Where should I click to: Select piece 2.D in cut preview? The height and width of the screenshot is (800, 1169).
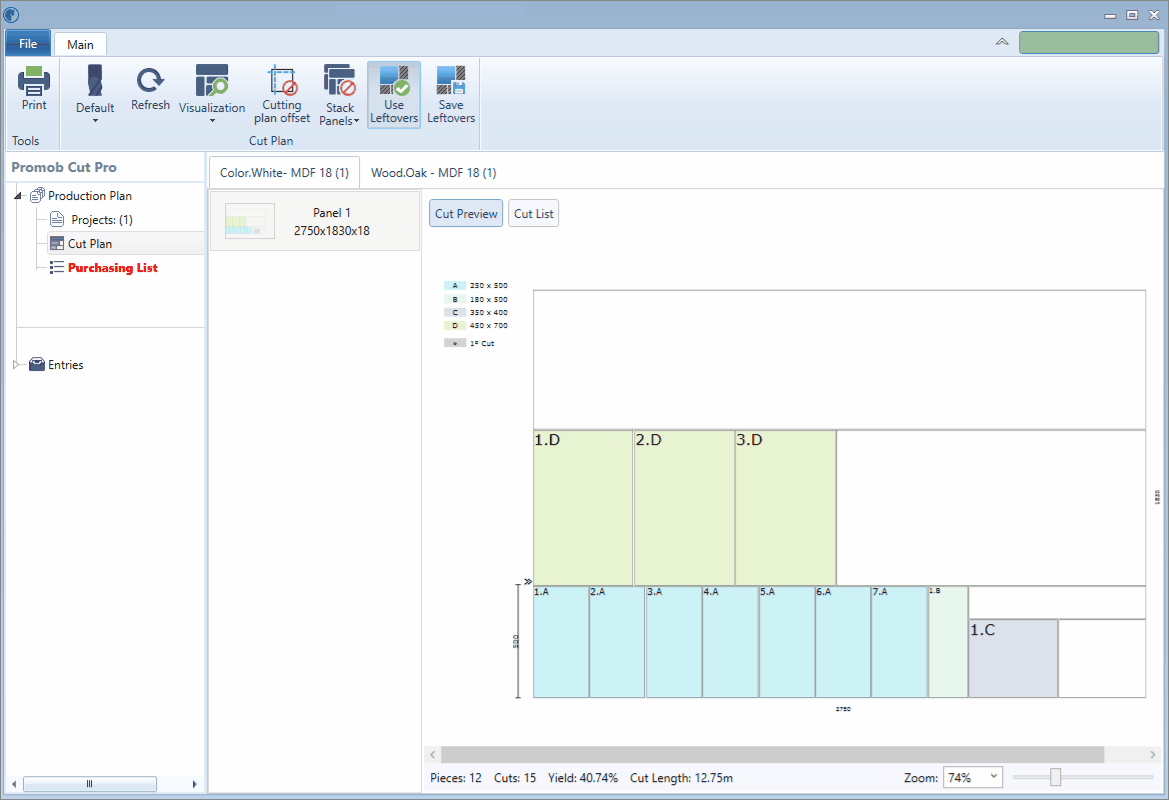(x=684, y=508)
